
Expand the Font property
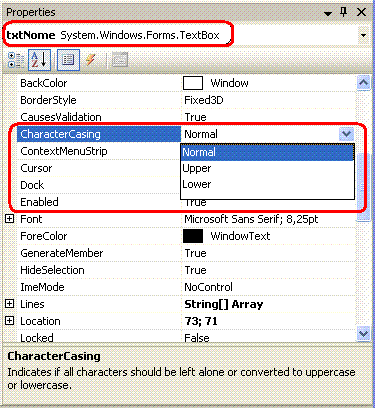(x=10, y=219)
